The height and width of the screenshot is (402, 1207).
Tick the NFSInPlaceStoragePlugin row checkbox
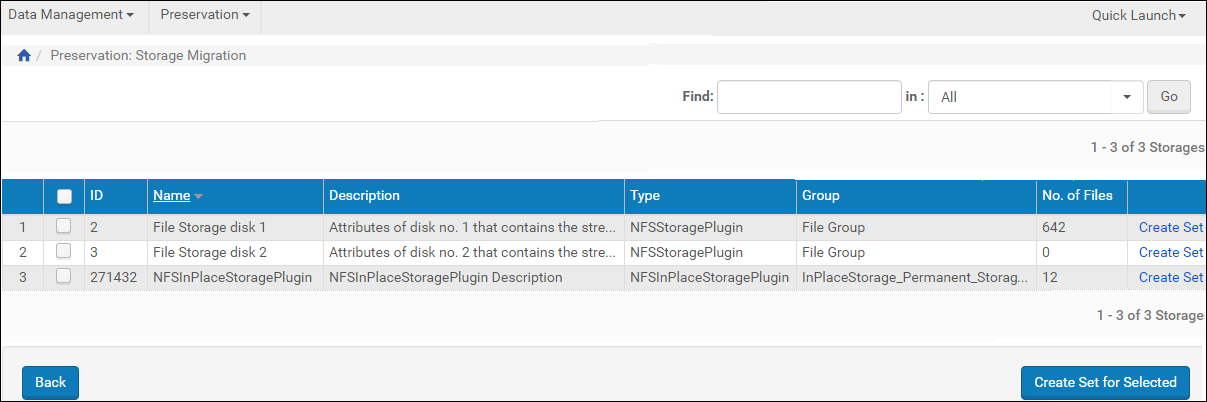click(x=64, y=277)
